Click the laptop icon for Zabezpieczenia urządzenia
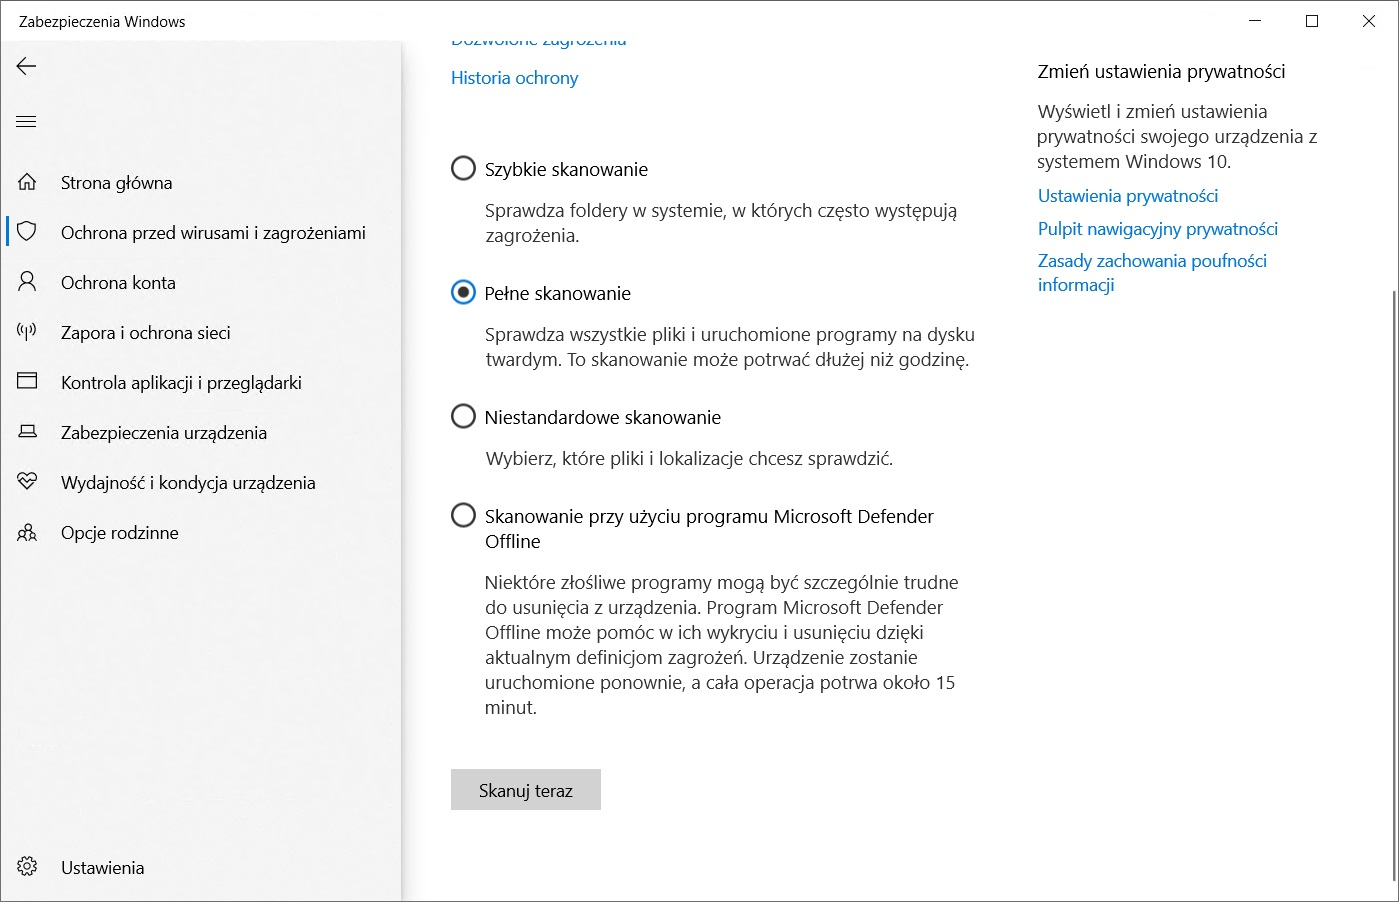1399x902 pixels. click(x=27, y=432)
